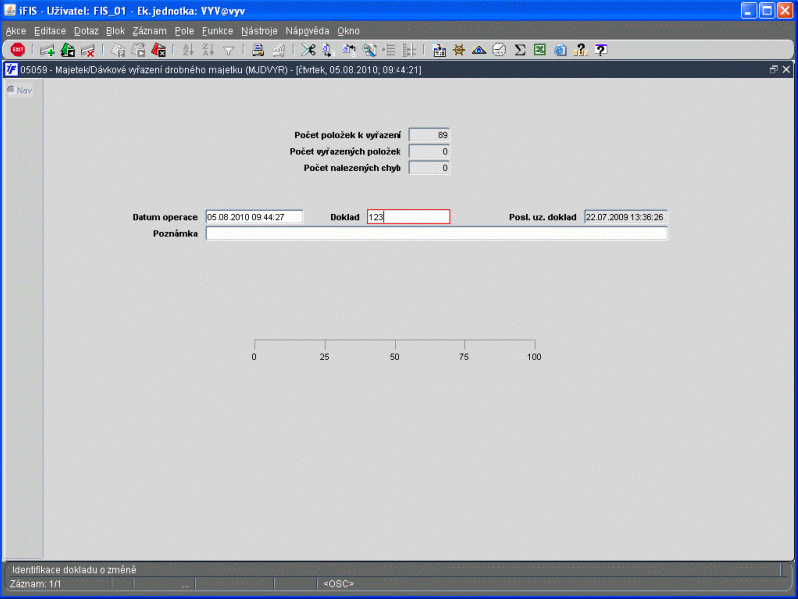Click the delete record icon with red X
798x599 pixels.
click(x=88, y=50)
